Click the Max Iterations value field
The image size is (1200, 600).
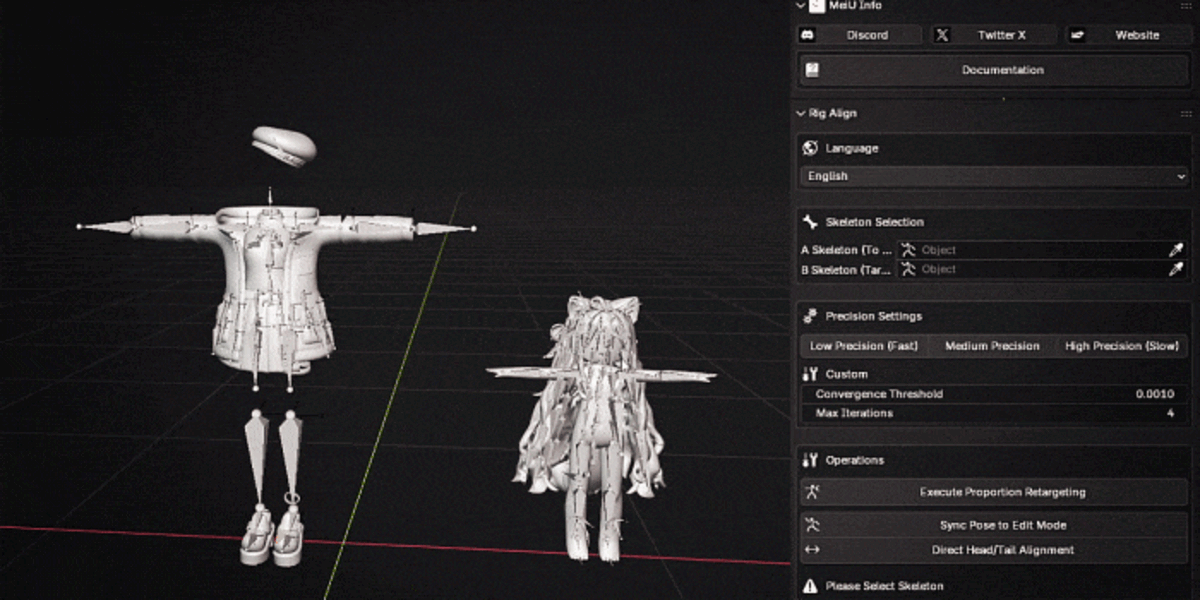(994, 413)
